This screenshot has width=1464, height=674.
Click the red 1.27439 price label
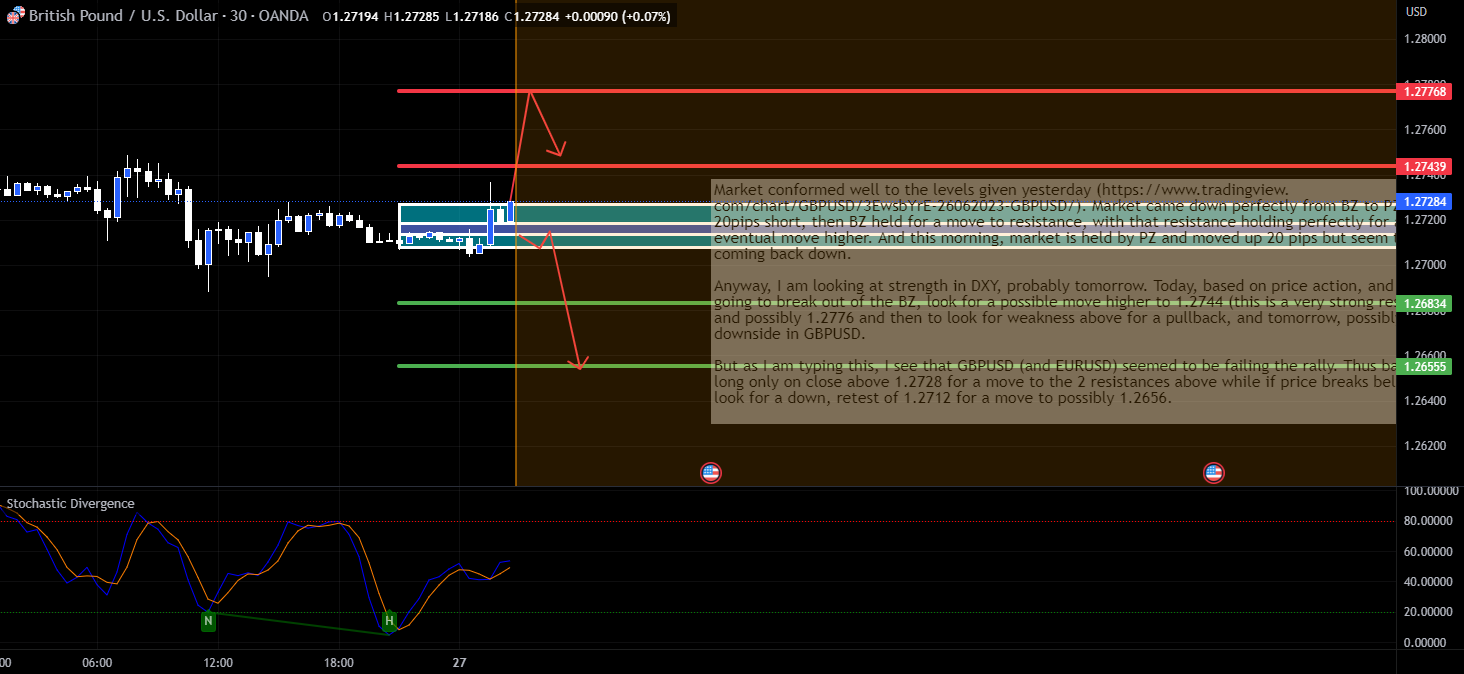coord(1426,166)
